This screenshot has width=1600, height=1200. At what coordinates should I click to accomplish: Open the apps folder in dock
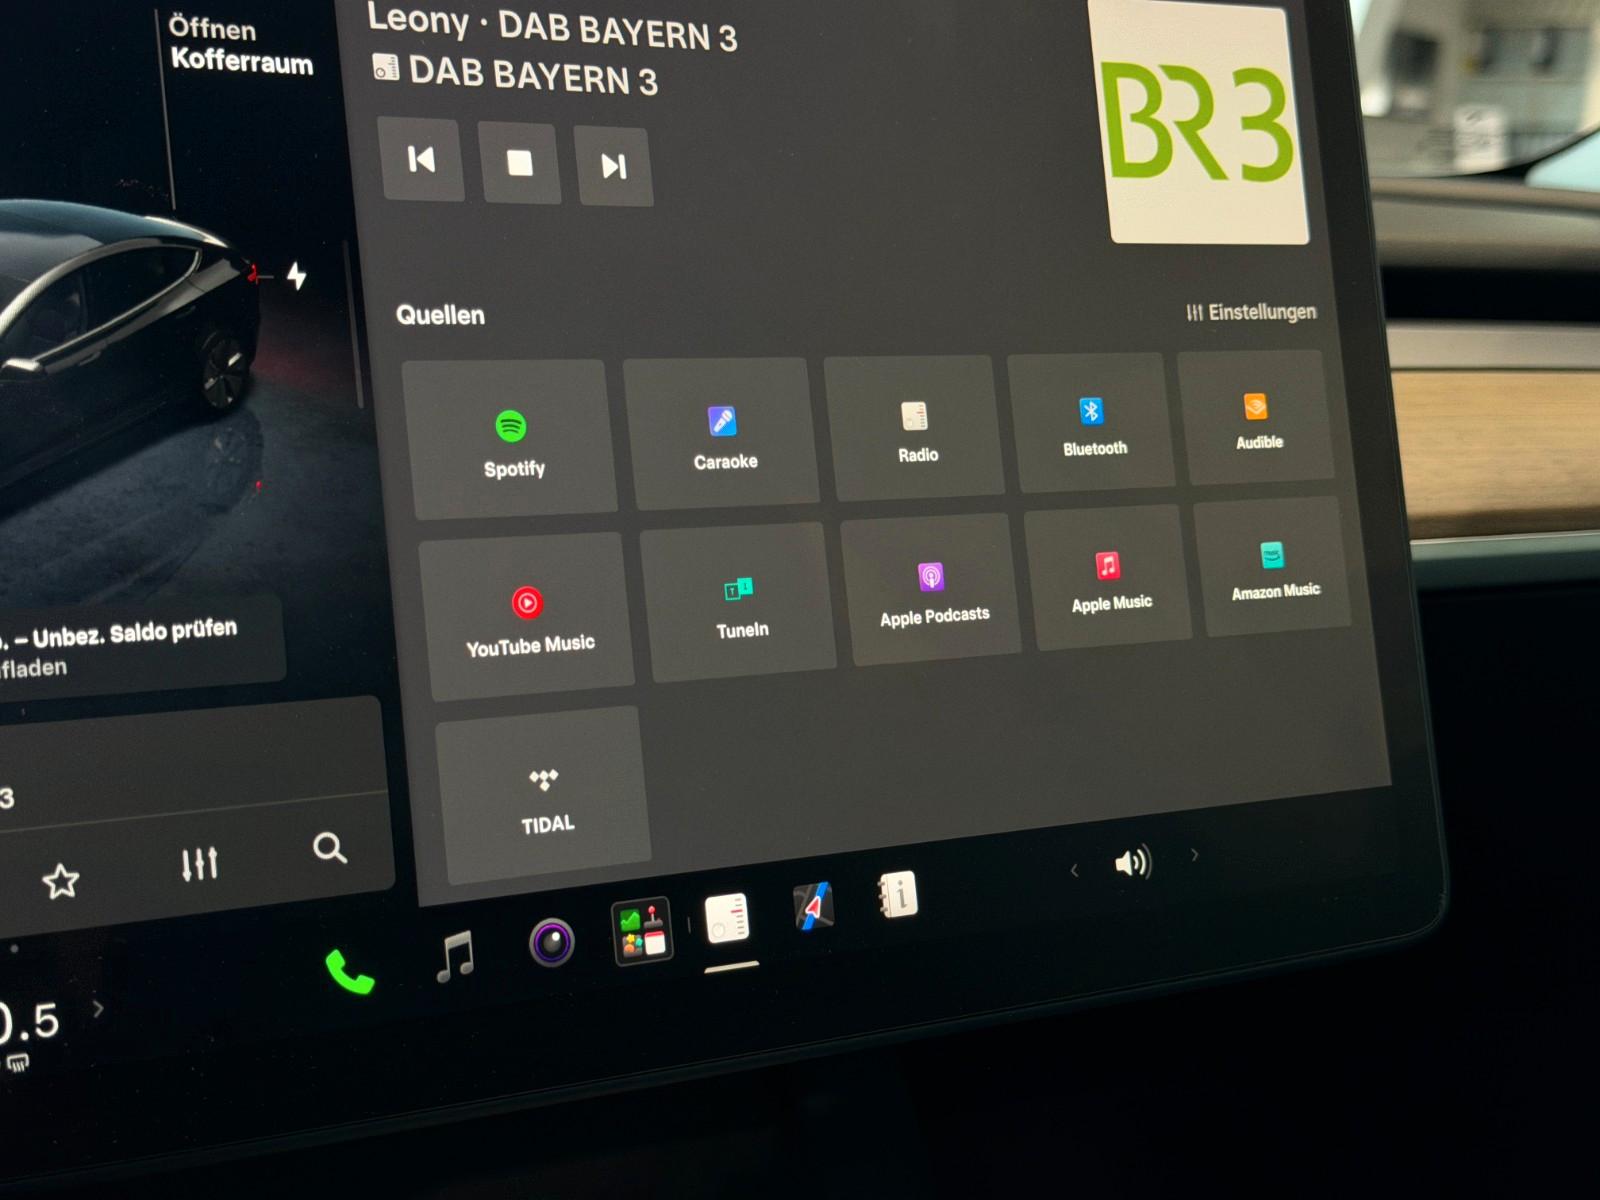[x=641, y=931]
